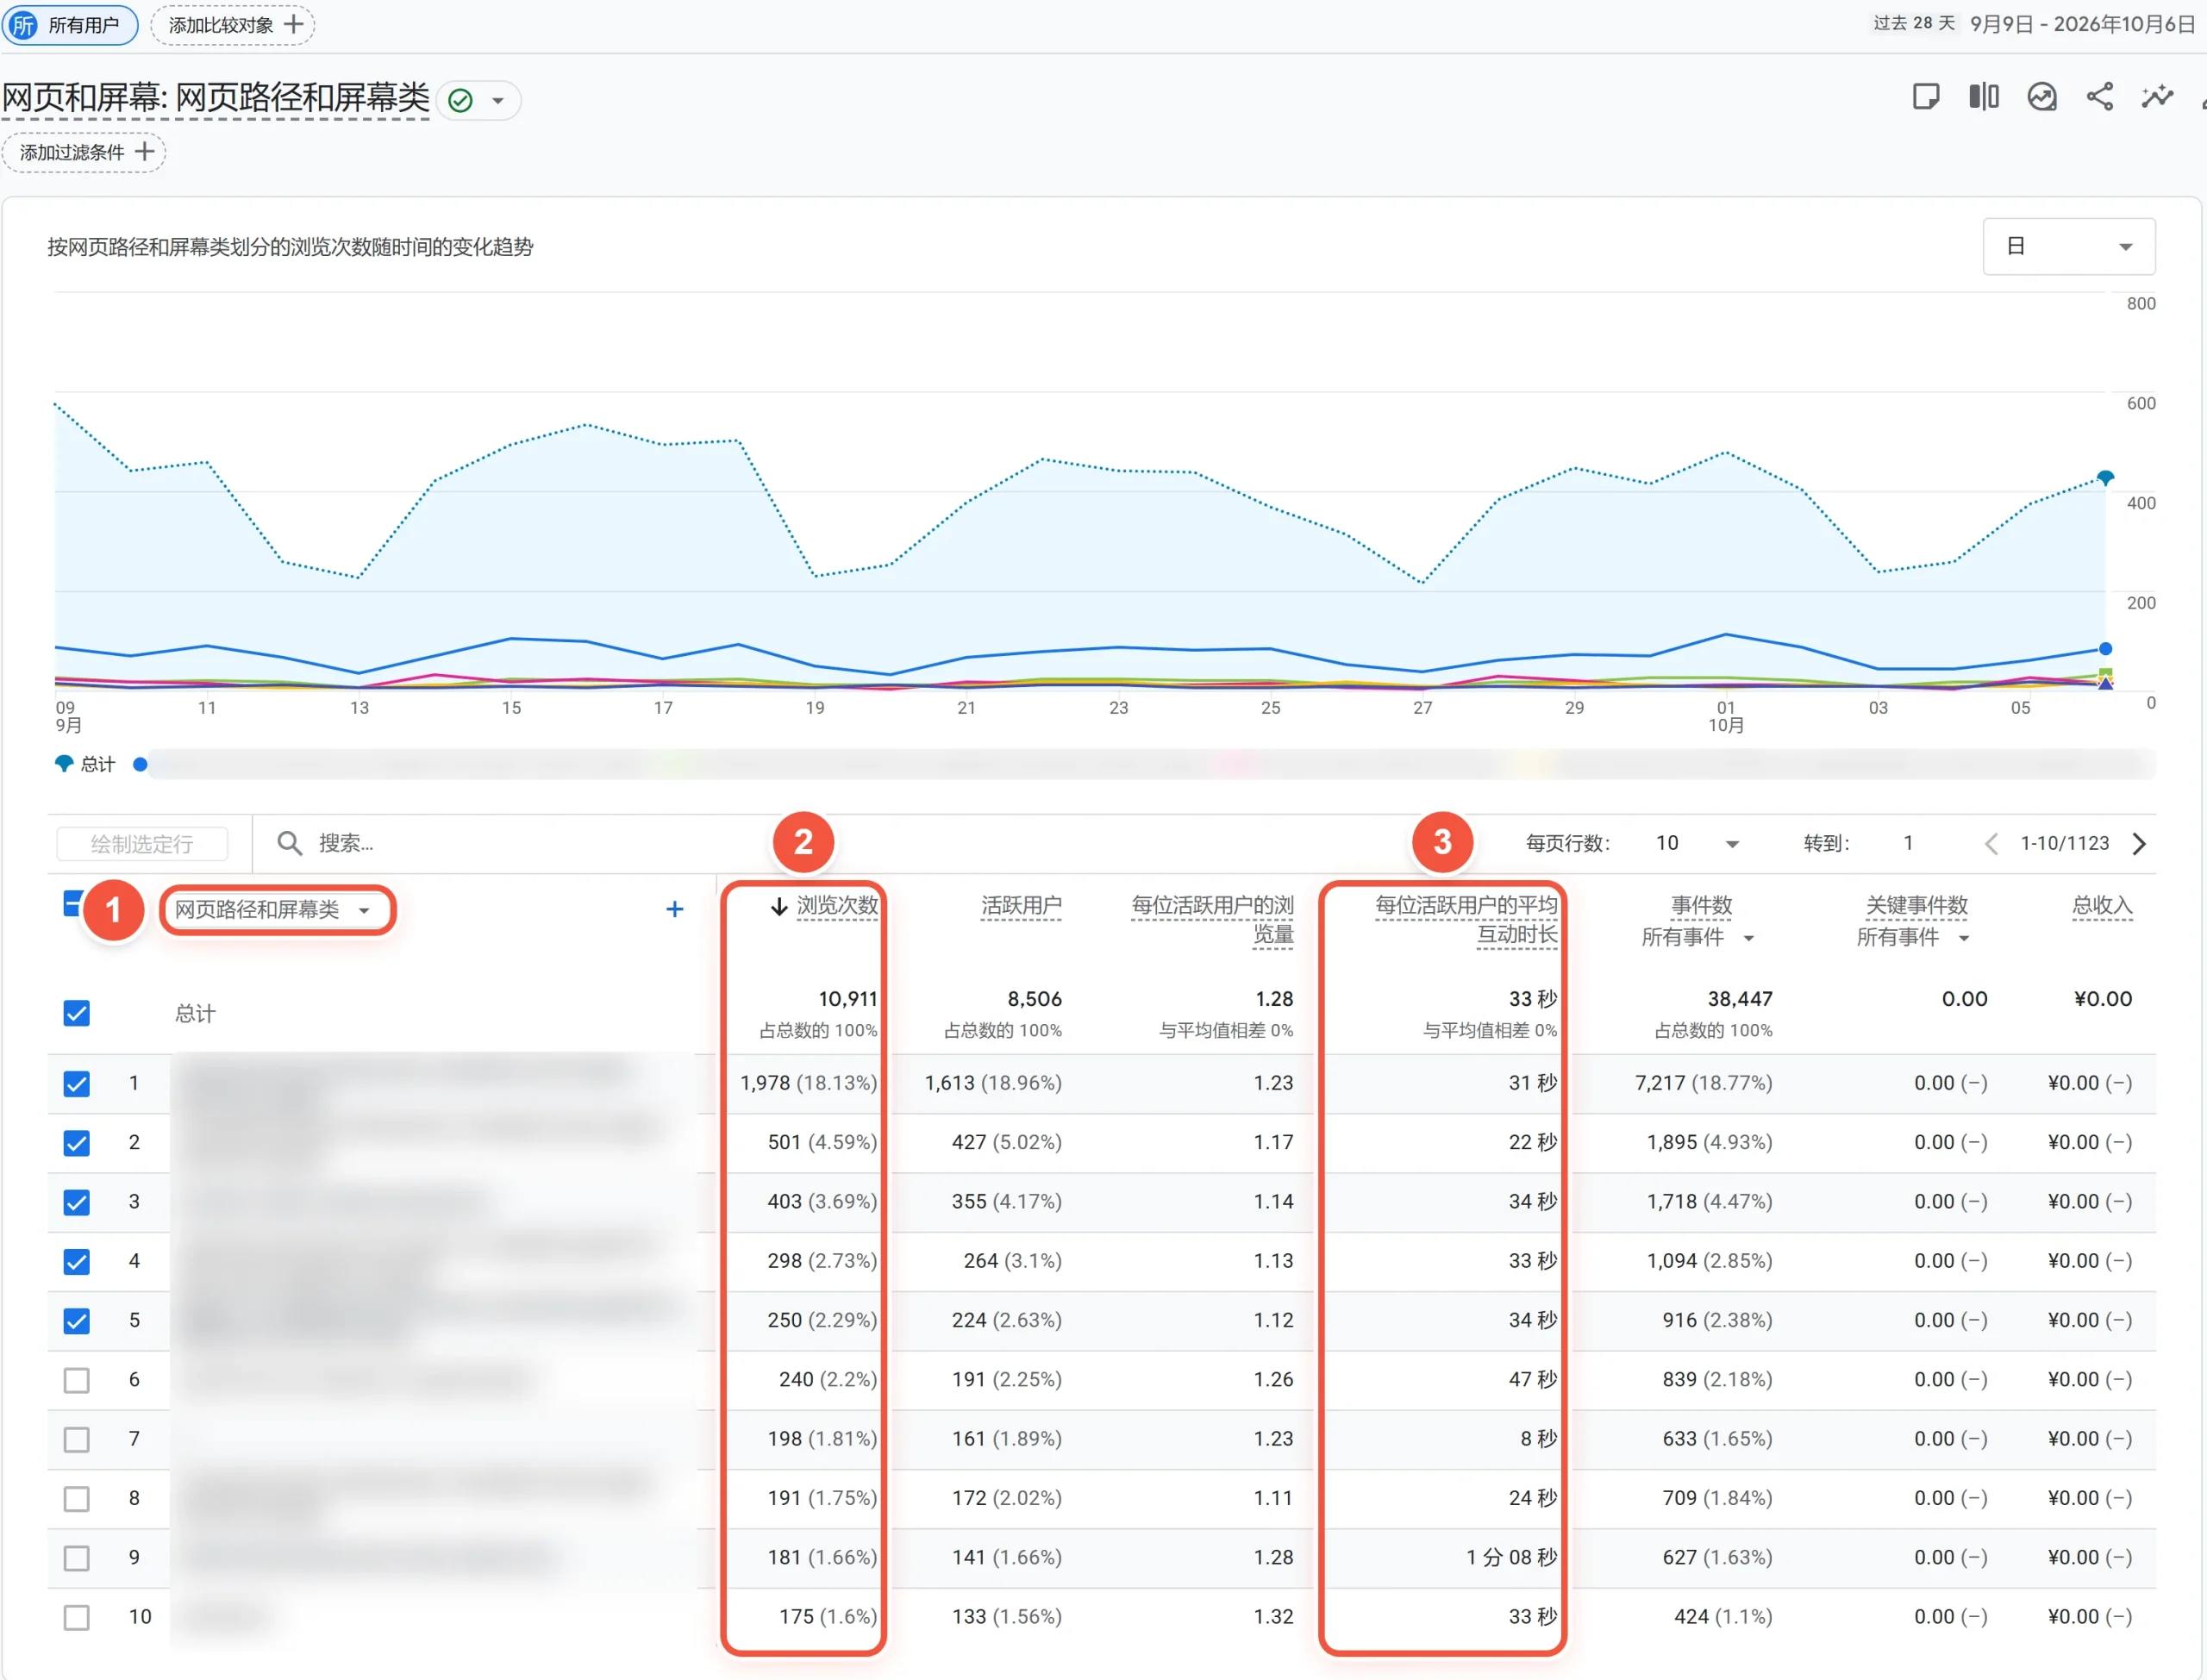
Task: Uncheck row 1 checkbox
Action: tap(77, 1083)
